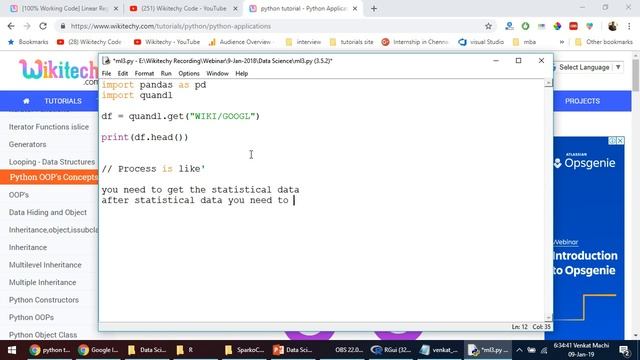
Task: Click the blue person extension icon in Chrome
Action: [x=509, y=26]
